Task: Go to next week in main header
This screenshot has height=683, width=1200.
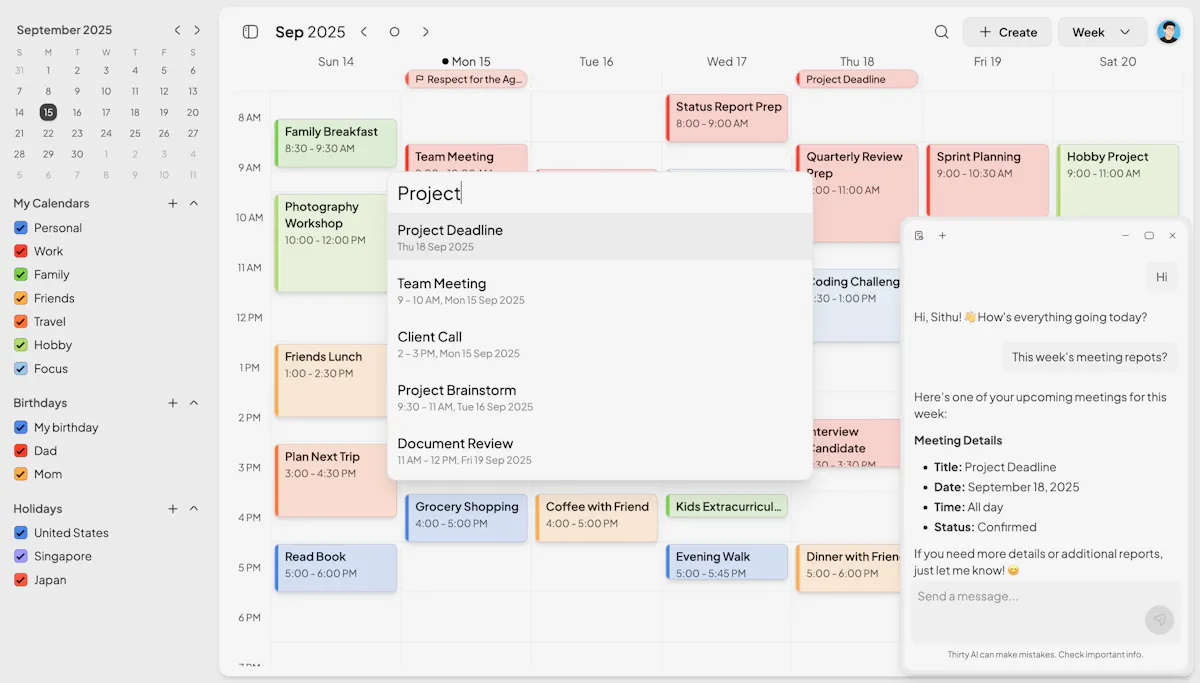Action: click(x=426, y=32)
